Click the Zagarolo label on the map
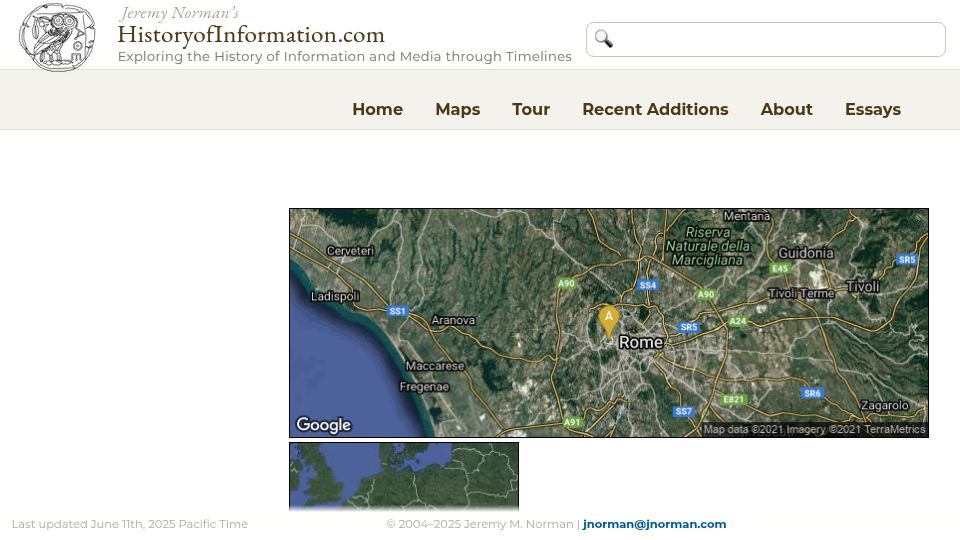 pyautogui.click(x=885, y=405)
